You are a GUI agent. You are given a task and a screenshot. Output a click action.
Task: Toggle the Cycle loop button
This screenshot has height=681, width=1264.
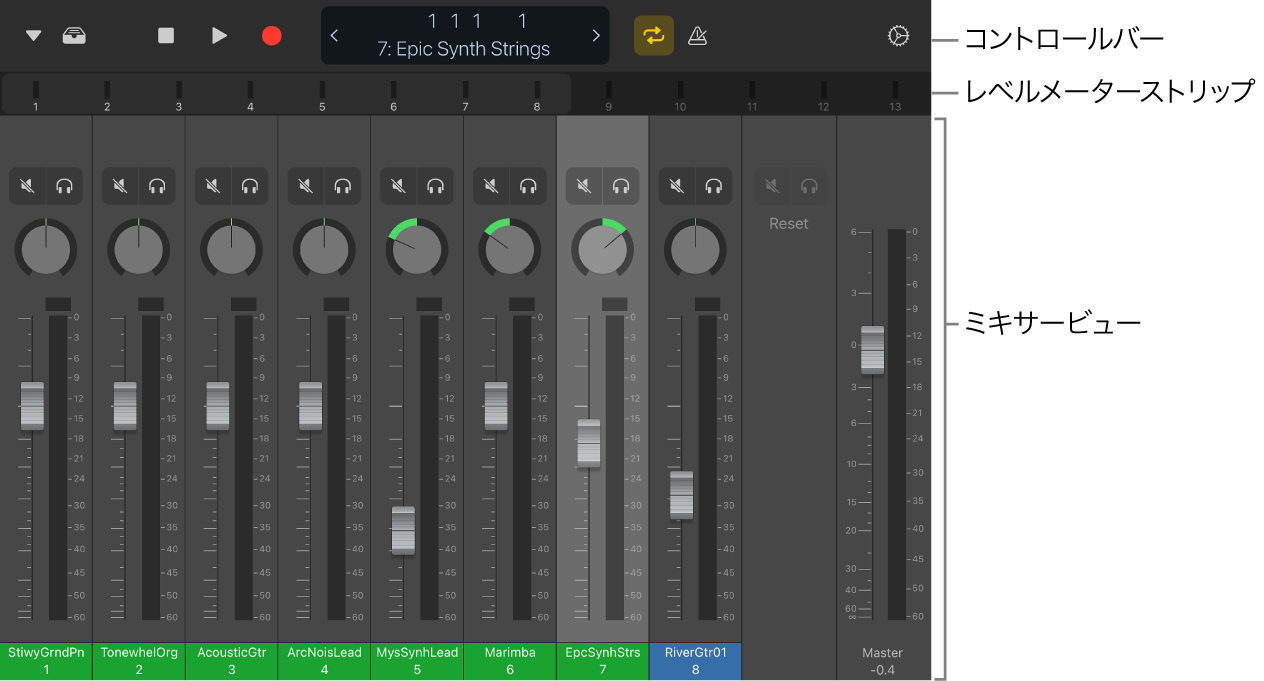(654, 35)
